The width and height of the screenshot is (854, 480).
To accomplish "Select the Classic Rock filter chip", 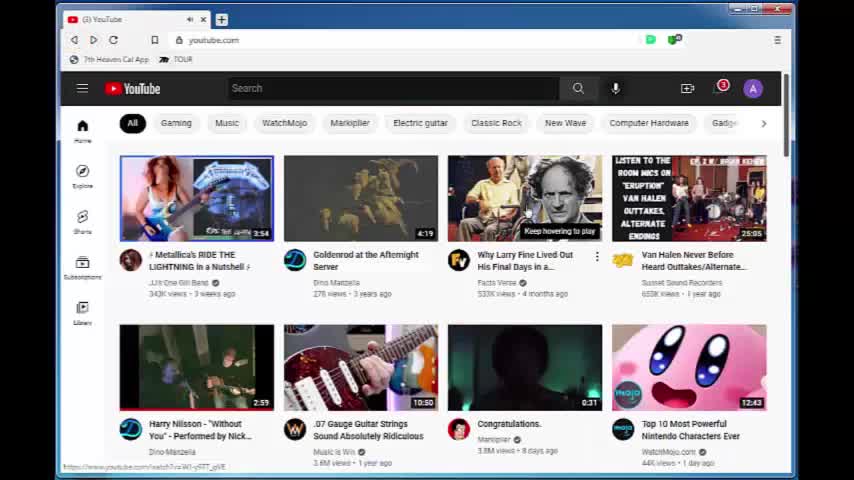I will coord(496,123).
